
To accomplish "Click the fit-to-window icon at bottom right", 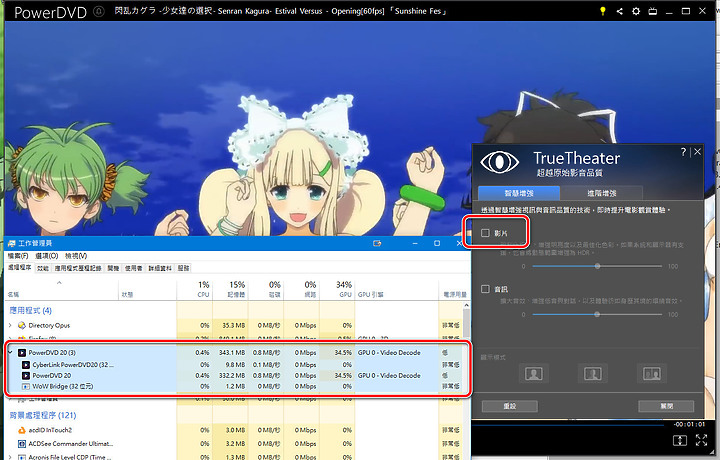I will (x=680, y=440).
